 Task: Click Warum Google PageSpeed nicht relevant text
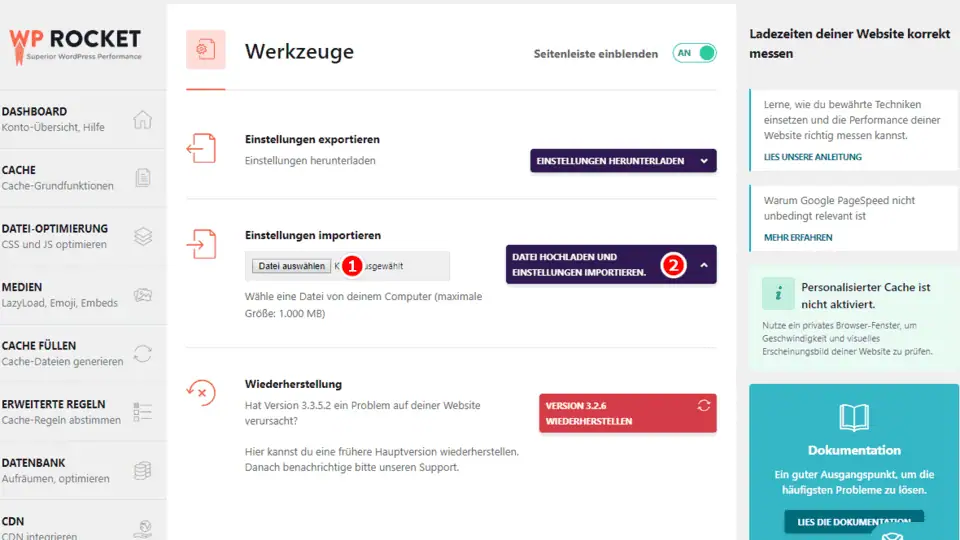pyautogui.click(x=839, y=208)
